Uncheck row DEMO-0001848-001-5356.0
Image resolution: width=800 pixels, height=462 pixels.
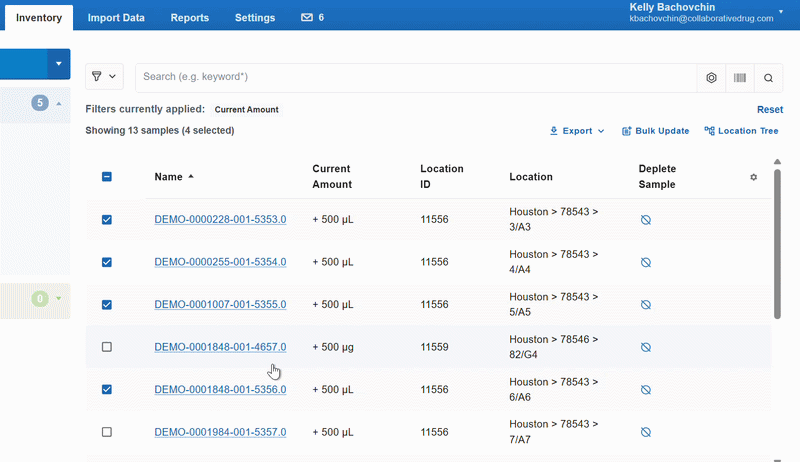pos(107,390)
